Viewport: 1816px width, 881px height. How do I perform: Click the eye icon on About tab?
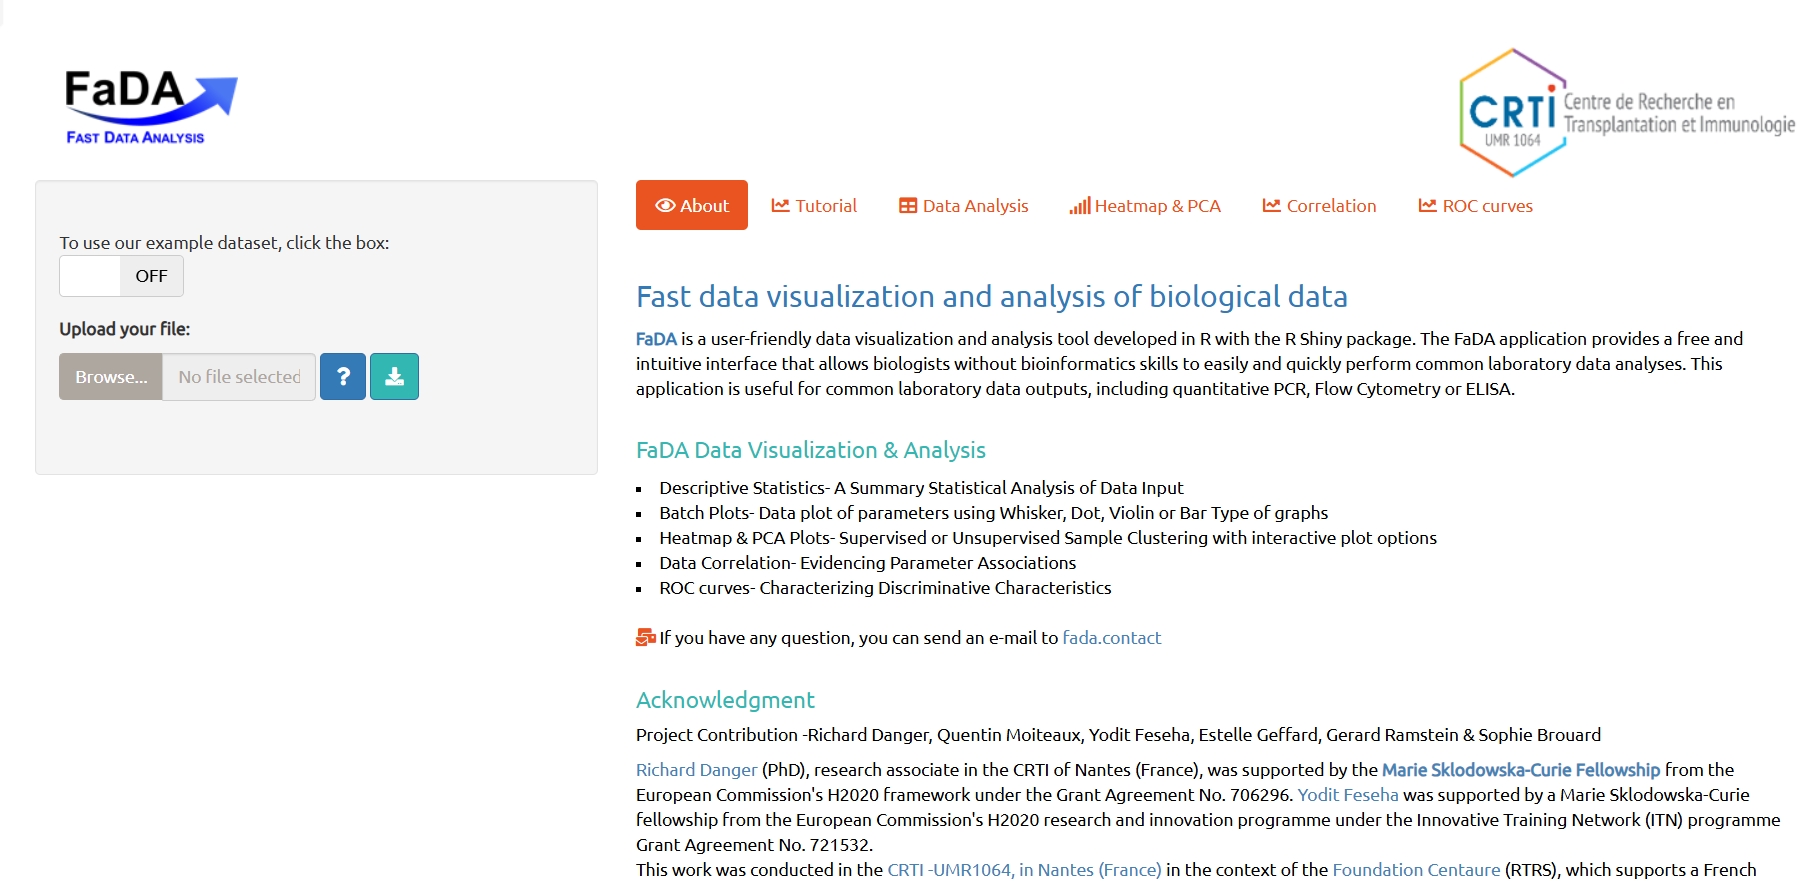tap(665, 206)
